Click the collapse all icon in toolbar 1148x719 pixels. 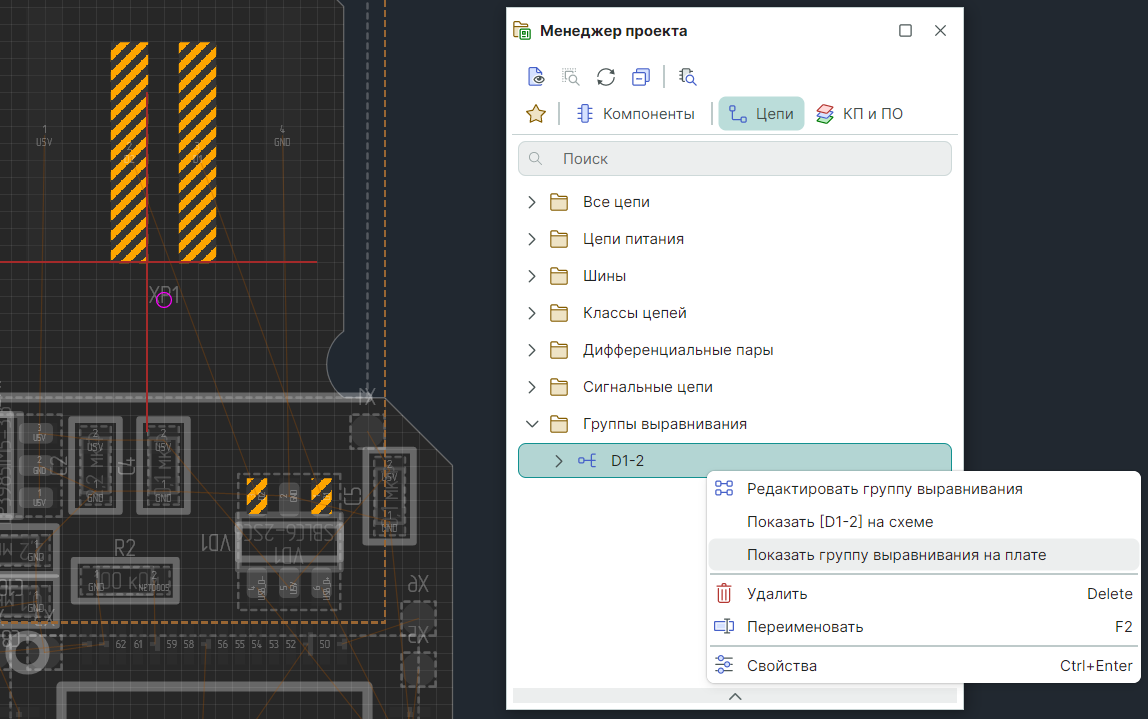coord(641,77)
